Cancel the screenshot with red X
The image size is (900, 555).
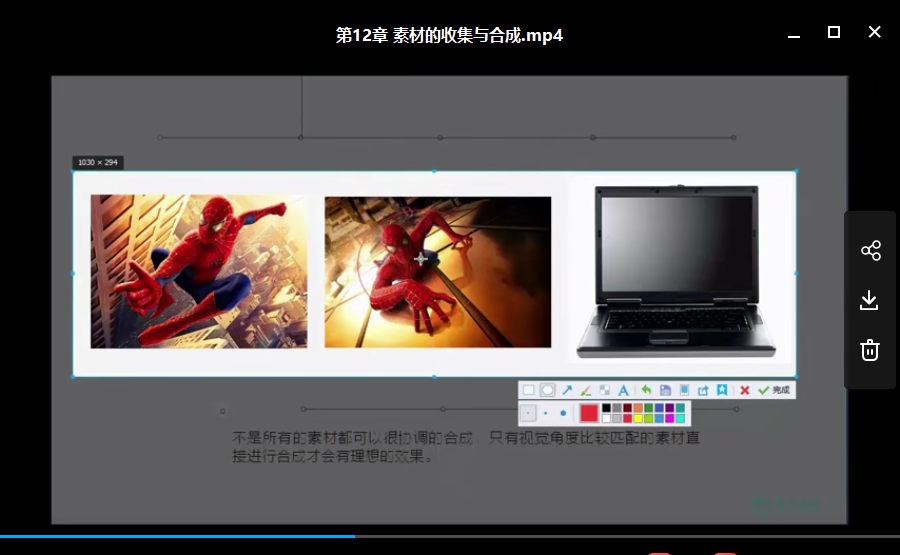[744, 390]
